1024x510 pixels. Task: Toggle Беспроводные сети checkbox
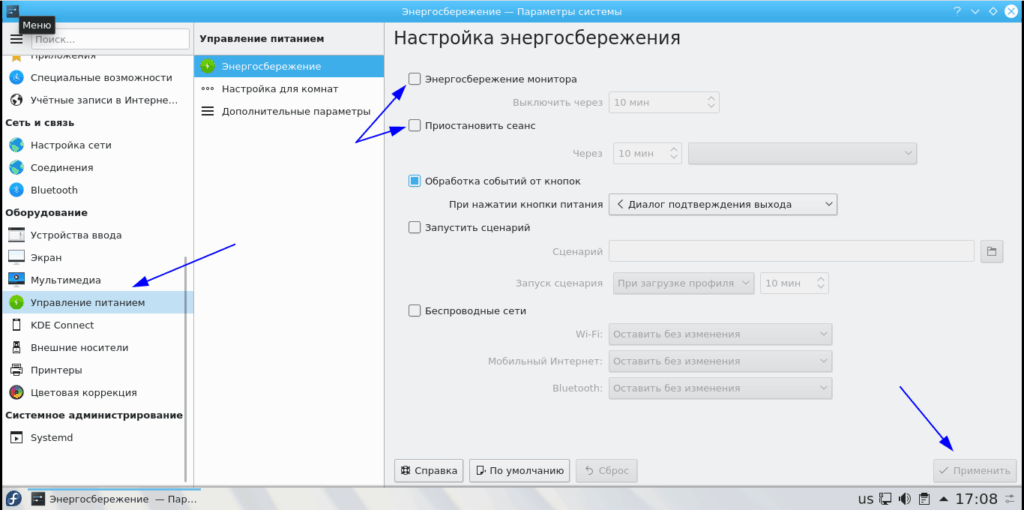coord(415,311)
